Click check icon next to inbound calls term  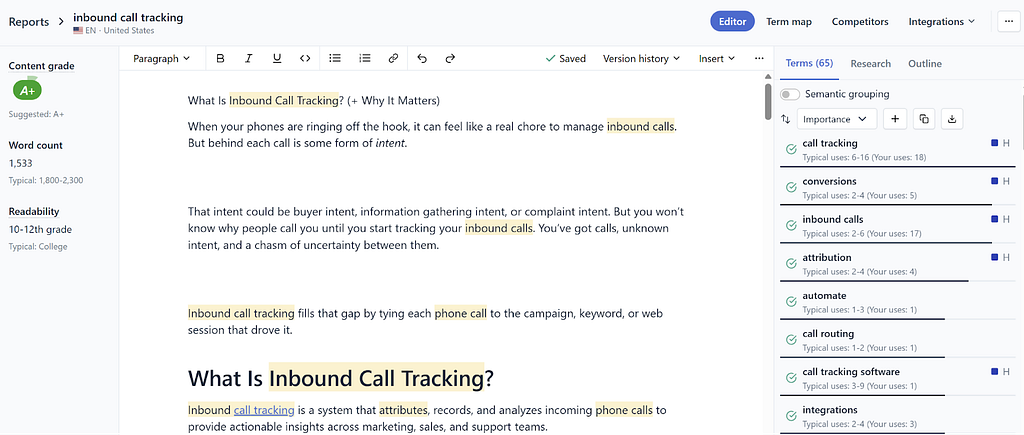pyautogui.click(x=791, y=225)
